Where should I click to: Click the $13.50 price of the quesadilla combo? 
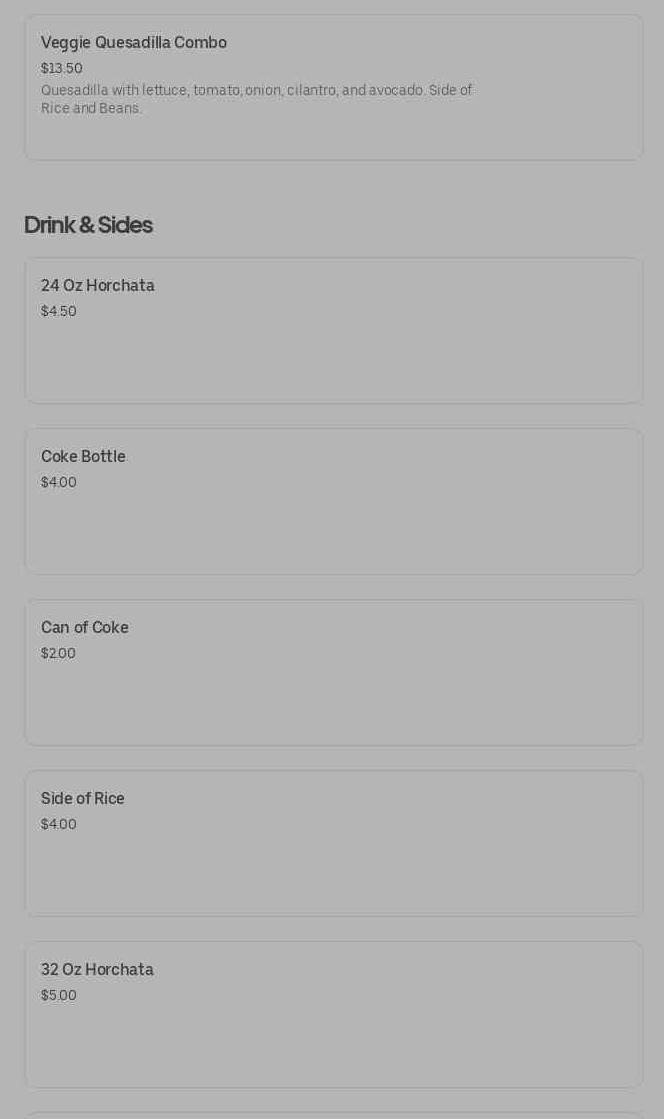[x=62, y=68]
